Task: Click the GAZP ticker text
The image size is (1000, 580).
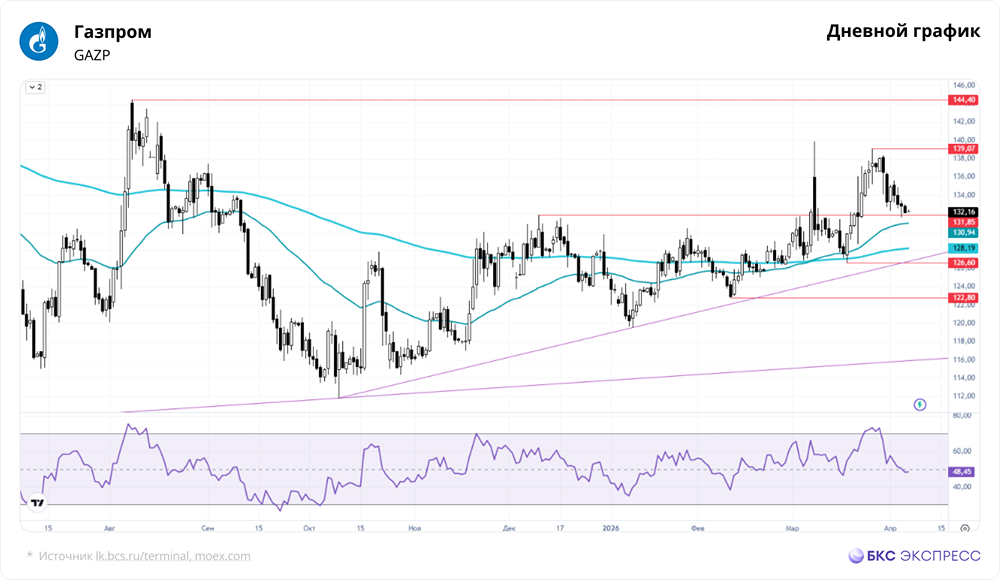Action: point(92,55)
